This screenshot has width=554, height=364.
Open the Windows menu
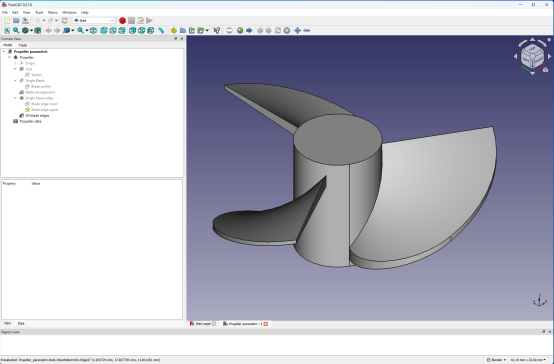coord(69,12)
